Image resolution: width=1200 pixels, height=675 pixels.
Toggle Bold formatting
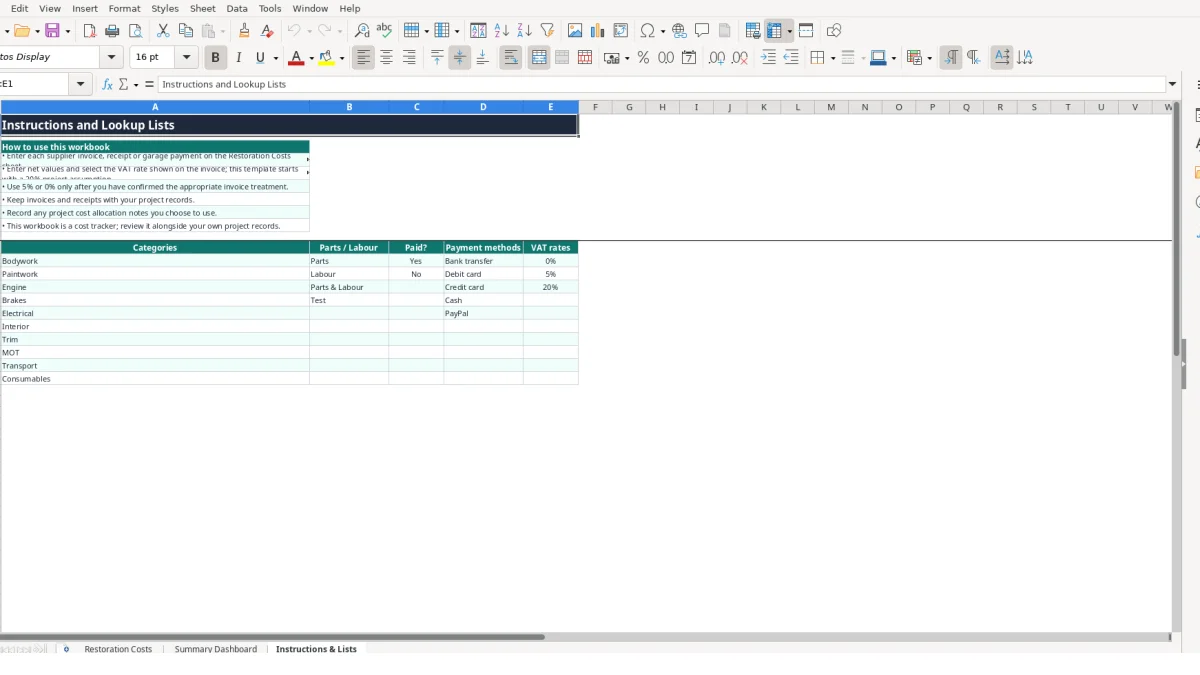[x=215, y=58]
